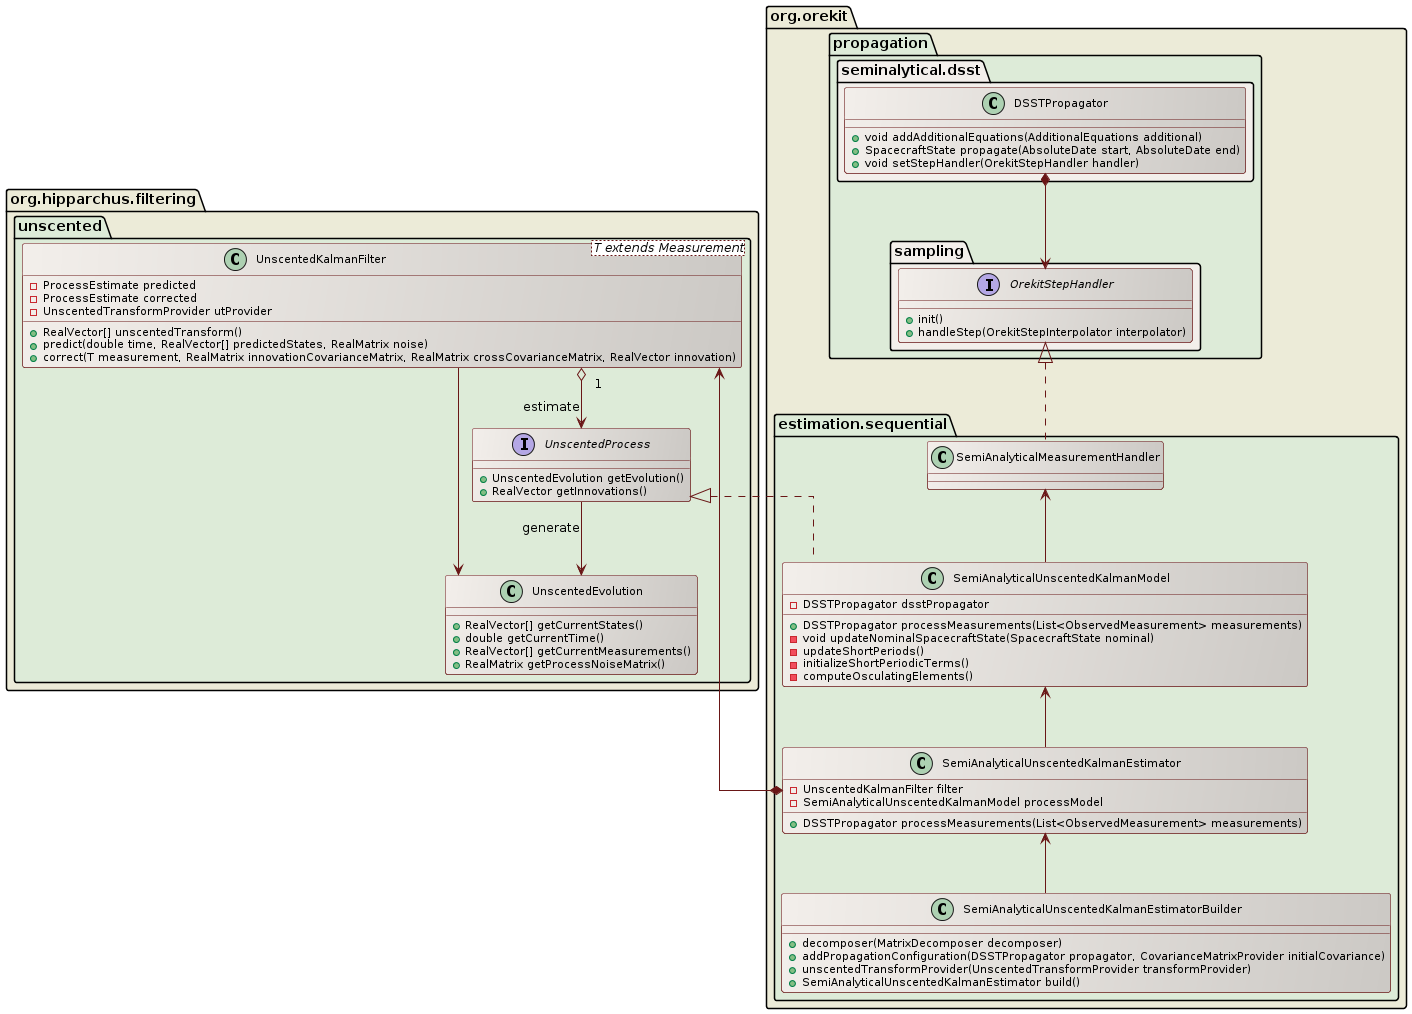Click the interface icon of OrekitStepHandler
The image size is (1412, 1014).
click(x=989, y=284)
